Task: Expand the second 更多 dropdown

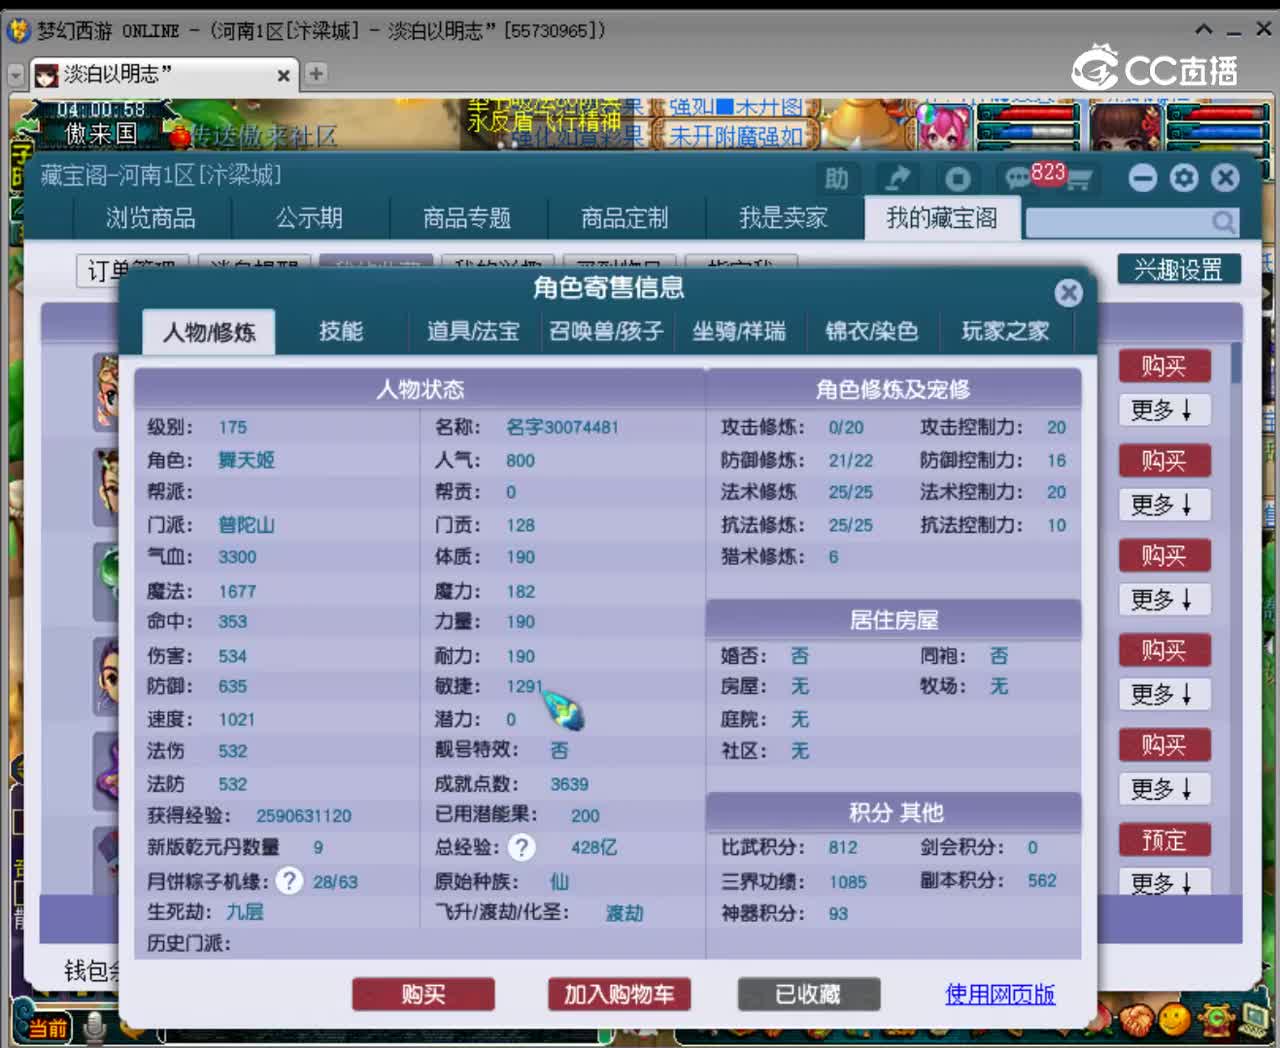Action: tap(1164, 505)
